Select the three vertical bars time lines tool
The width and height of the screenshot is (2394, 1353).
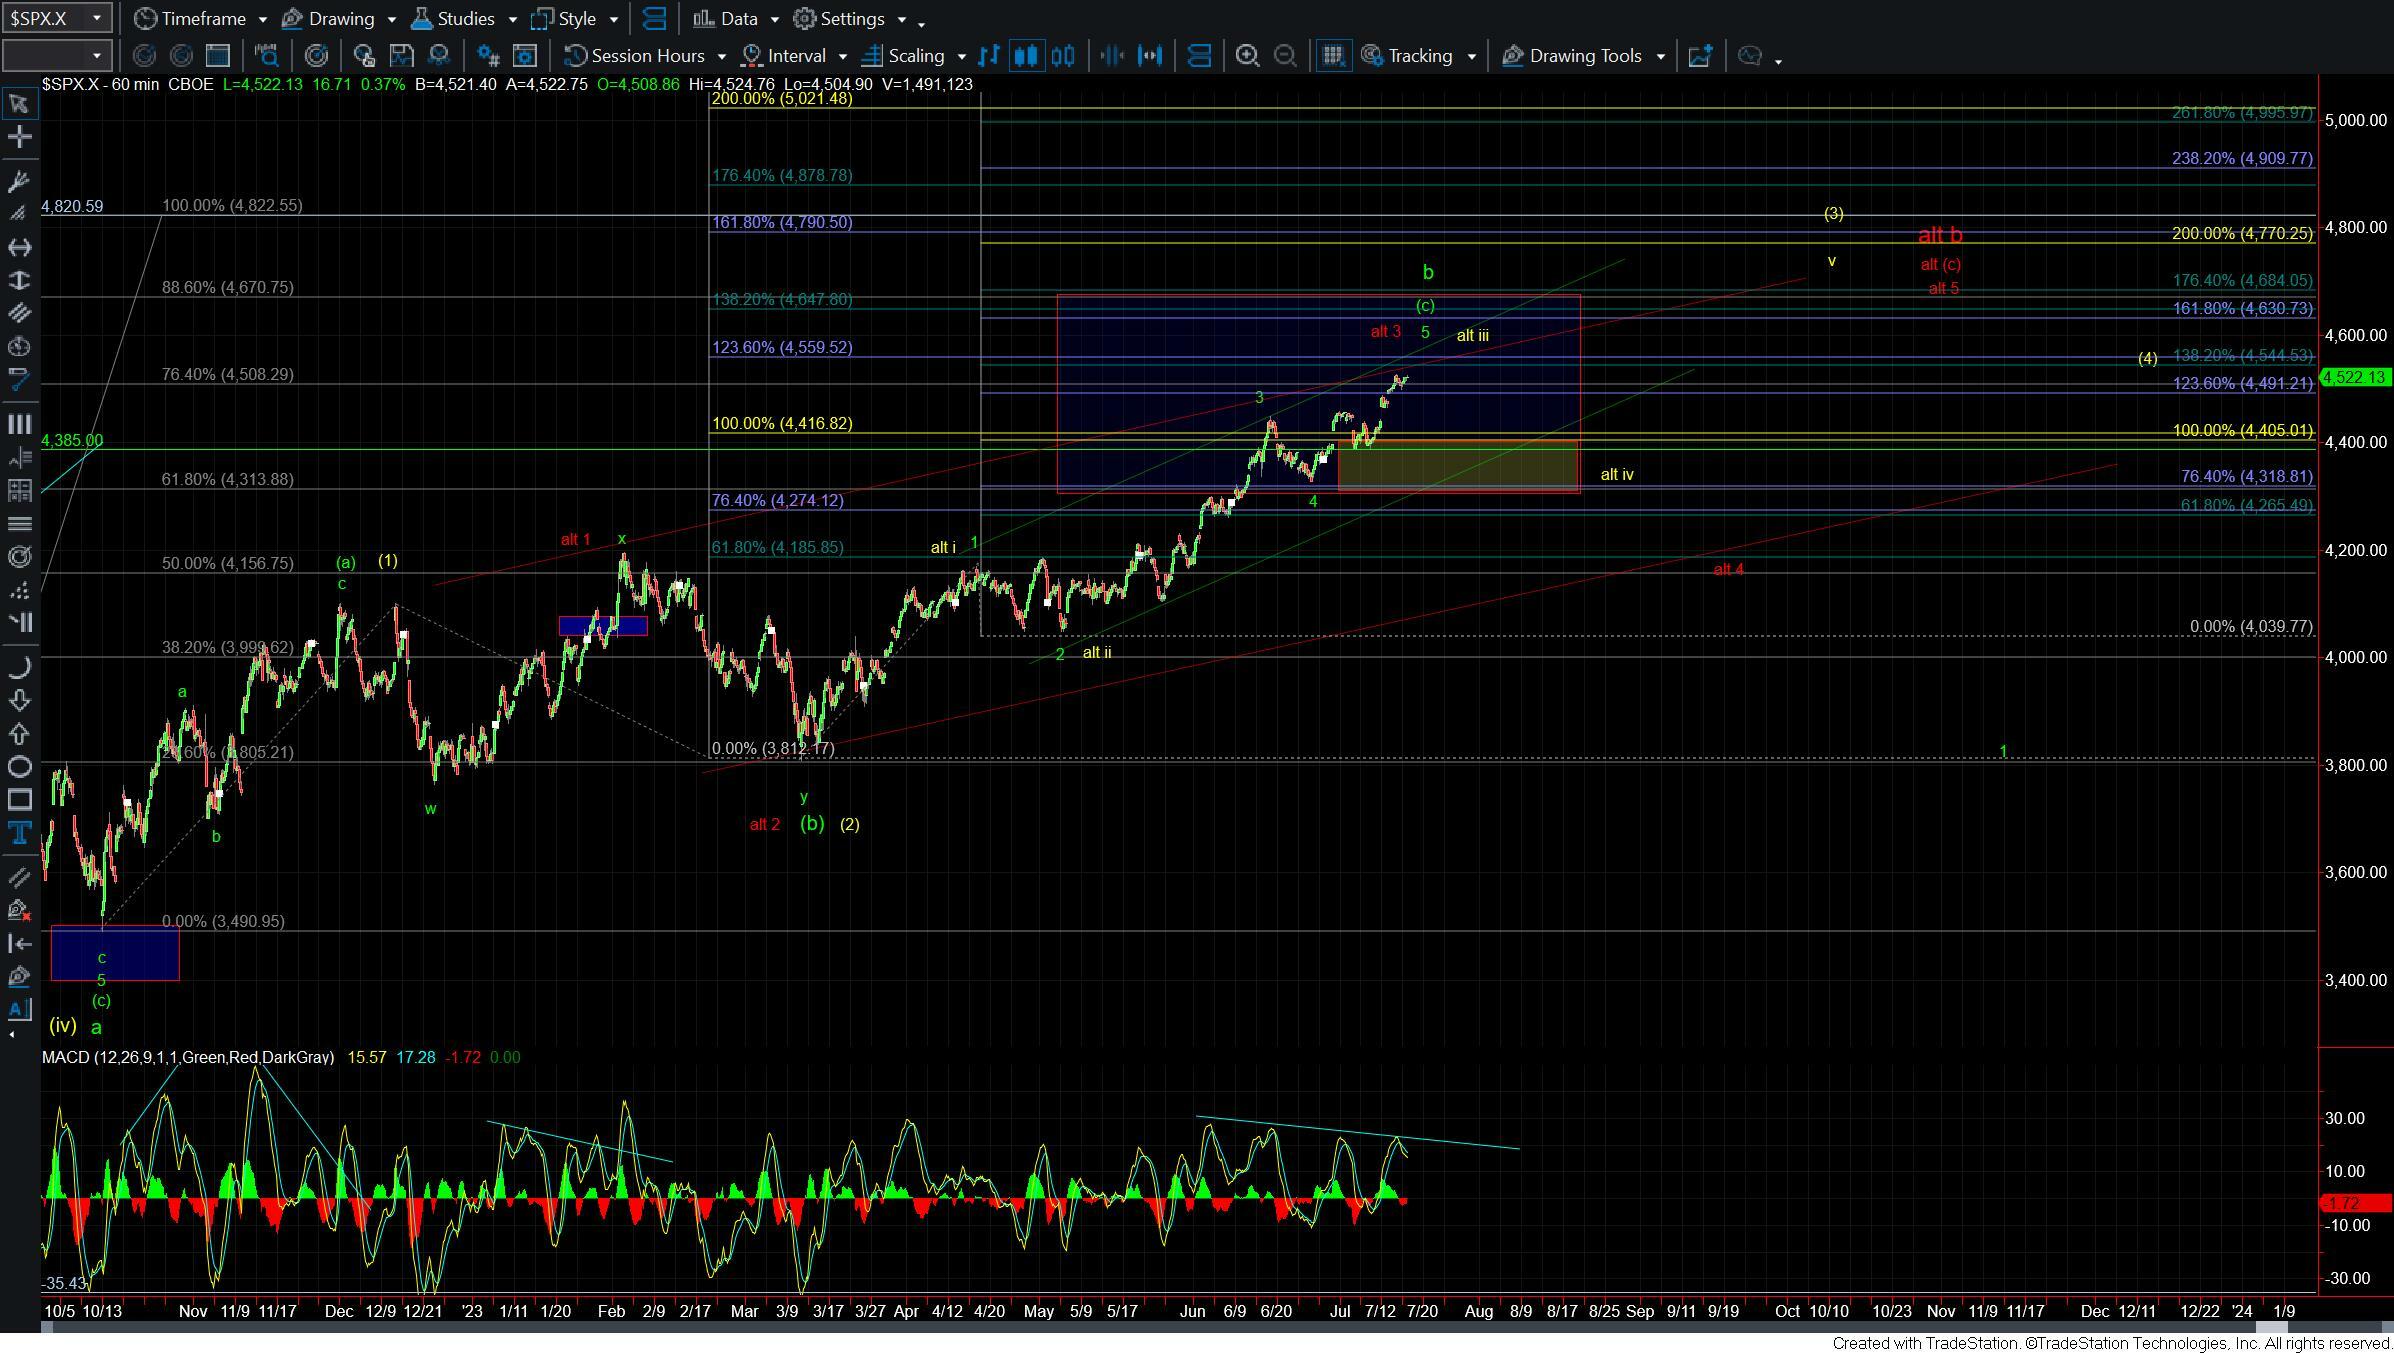[x=18, y=424]
